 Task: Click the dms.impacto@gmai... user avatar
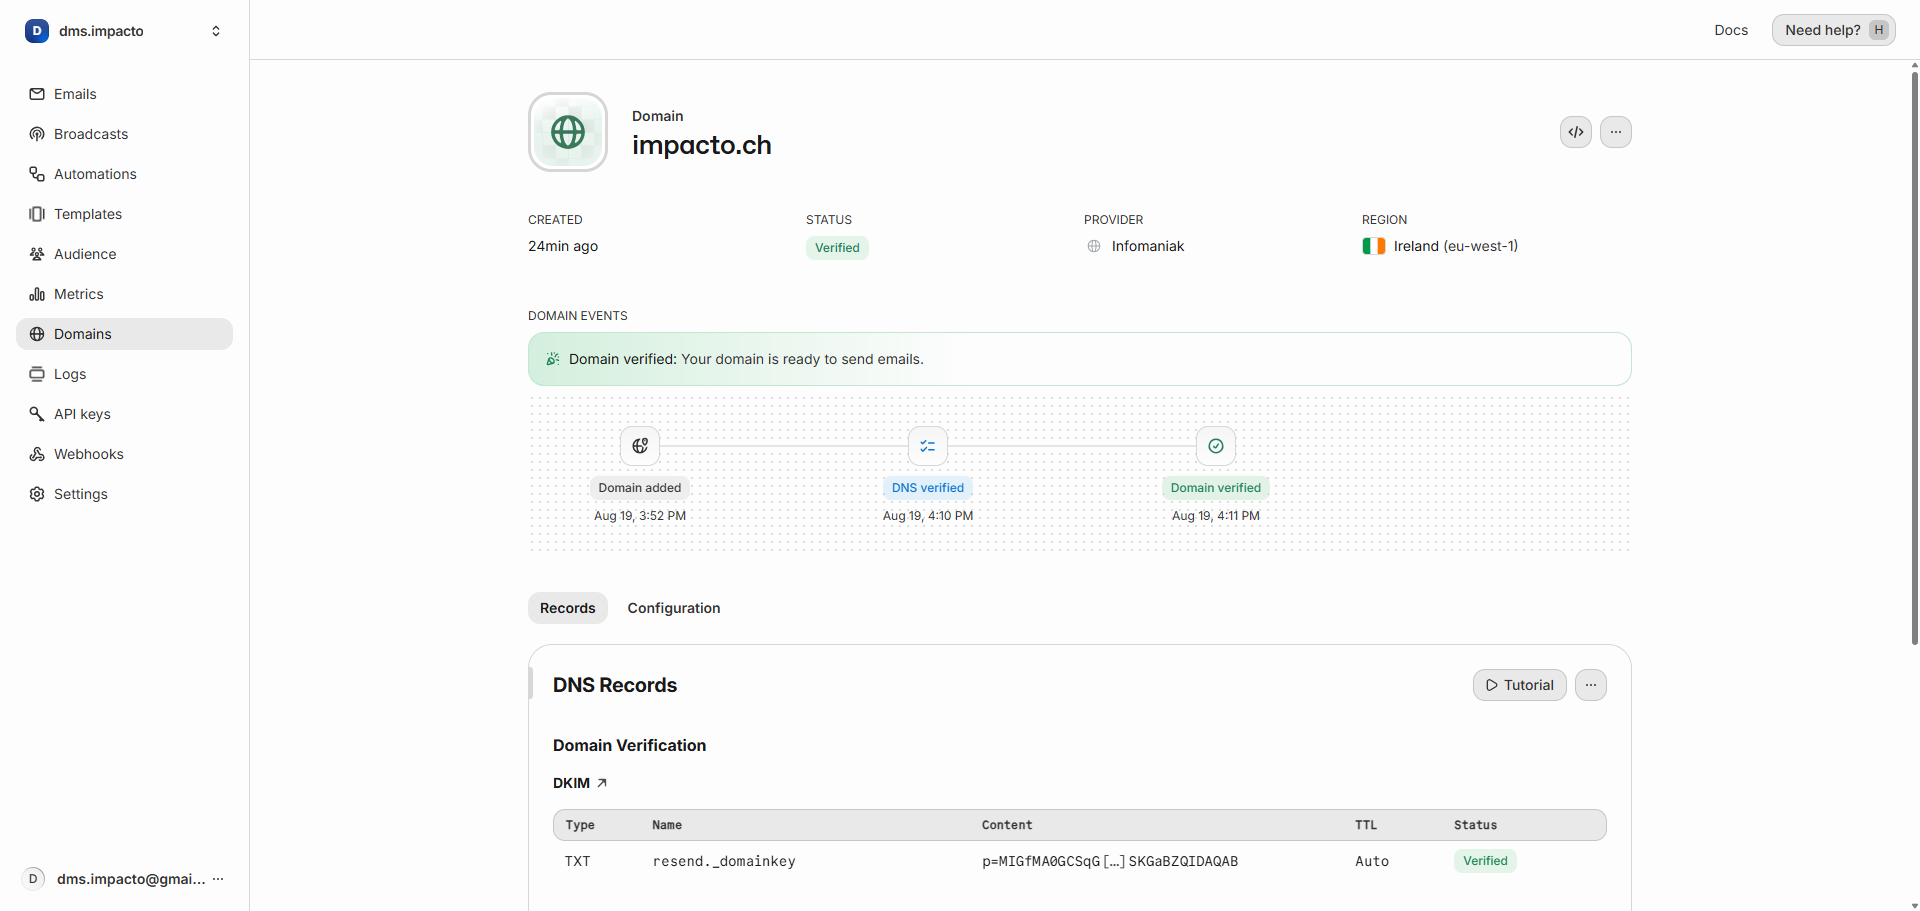point(33,879)
